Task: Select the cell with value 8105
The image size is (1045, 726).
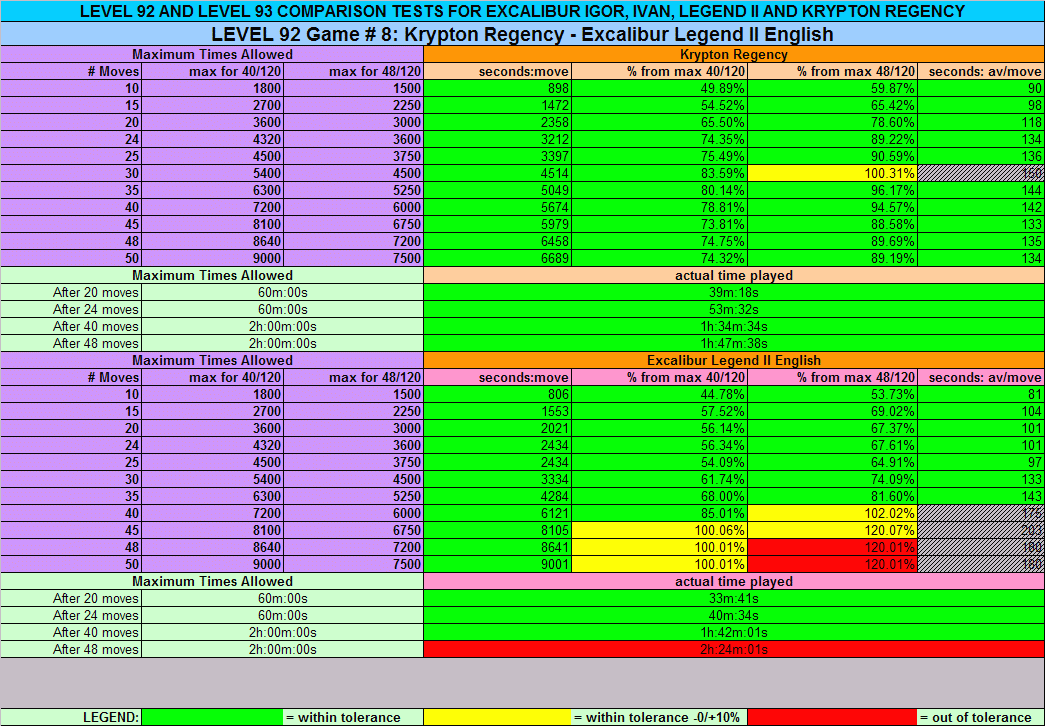Action: [x=497, y=531]
